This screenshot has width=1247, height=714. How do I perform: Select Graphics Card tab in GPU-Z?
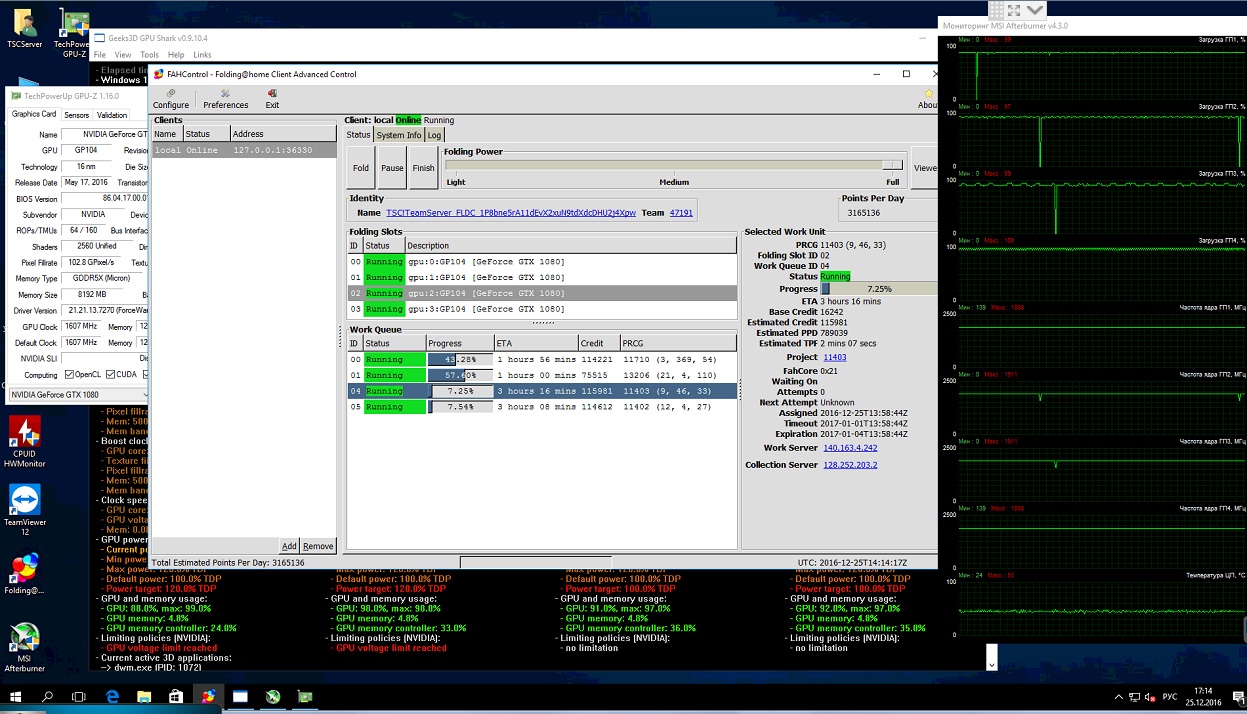point(34,114)
